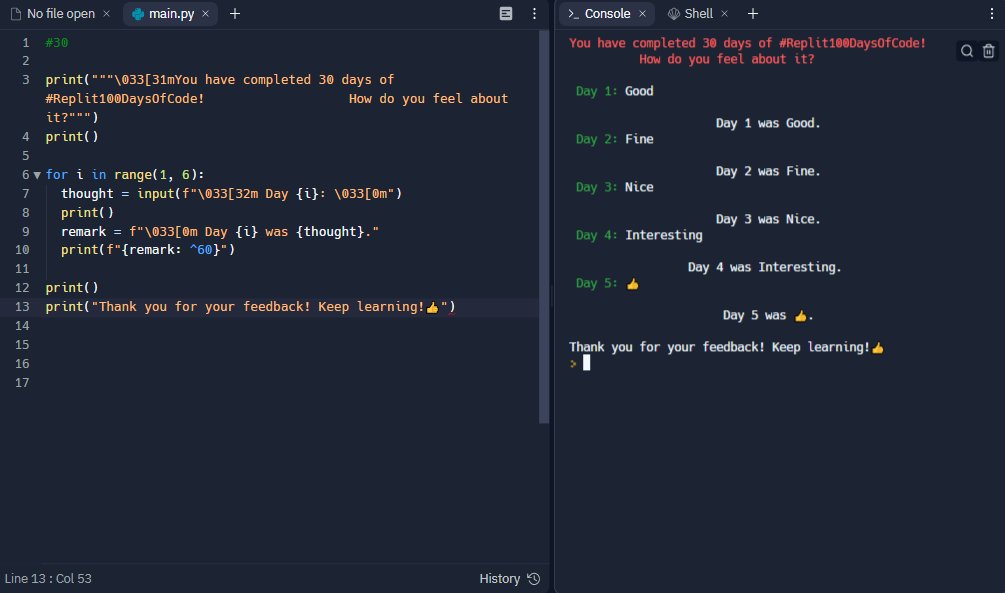Image resolution: width=1005 pixels, height=593 pixels.
Task: Click console line 'Day 5:' thumbs up prompt
Action: coord(607,283)
